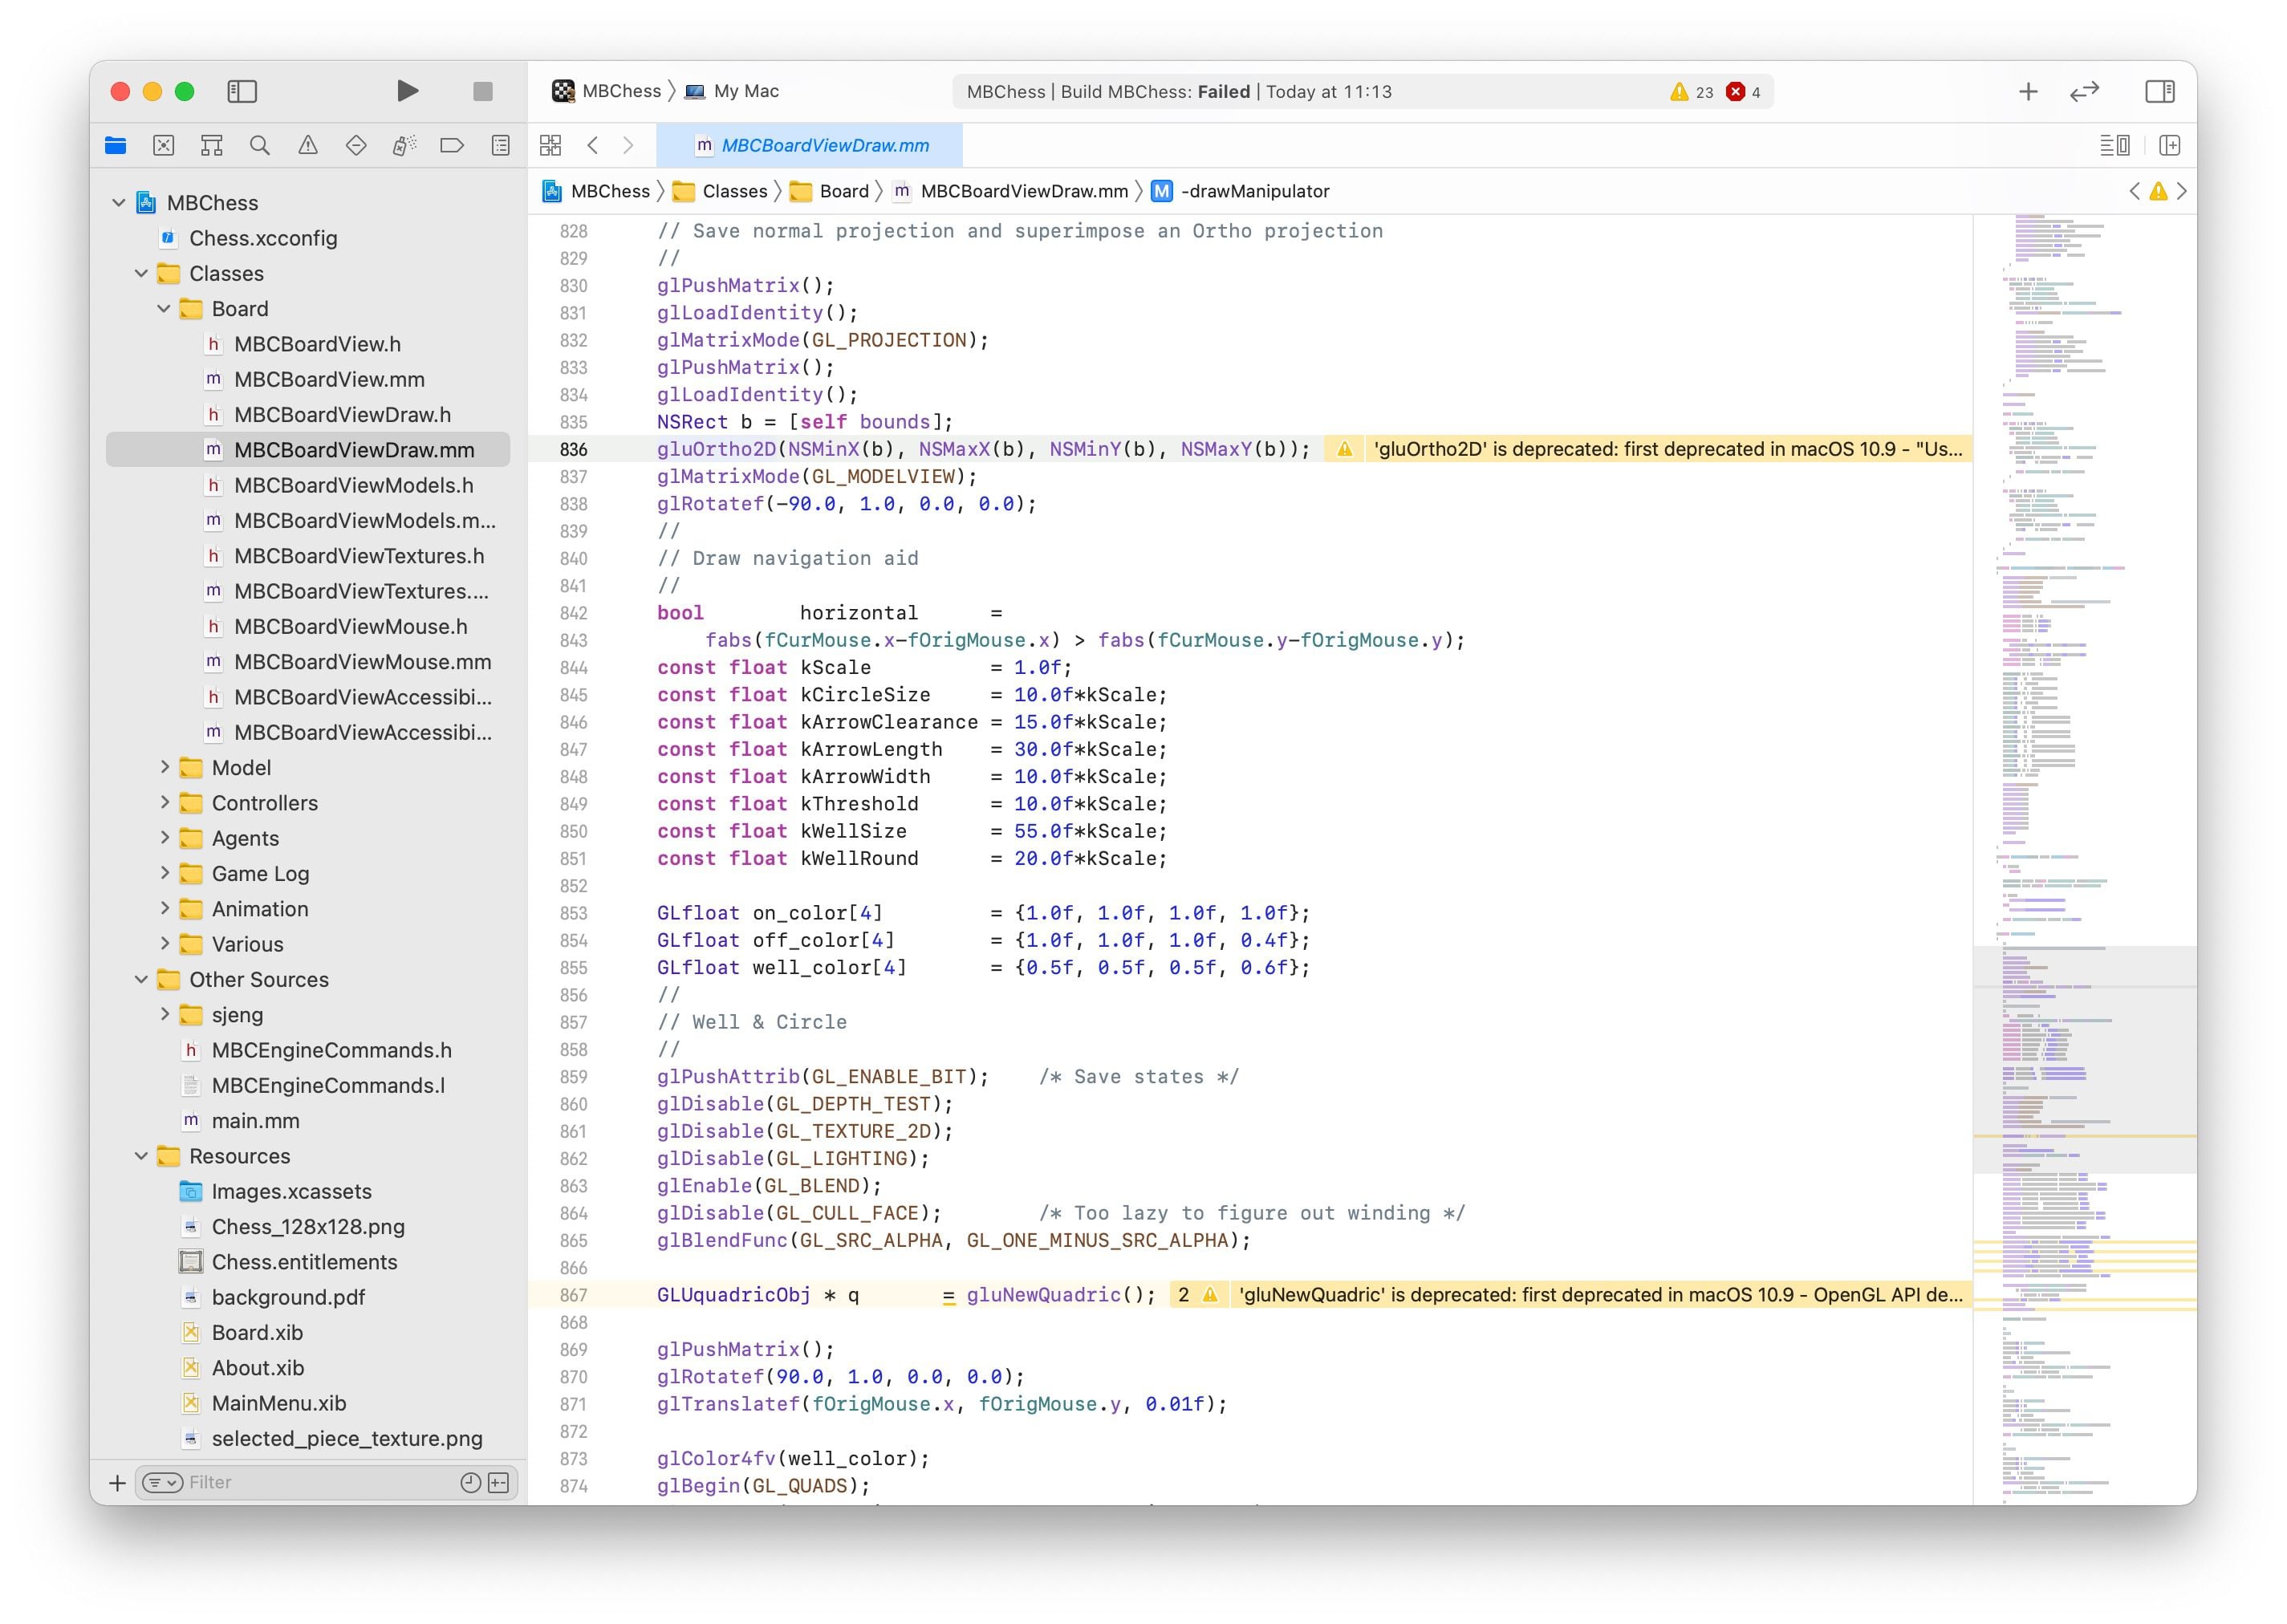Expand the Agents folder
2287x1624 pixels.
(x=165, y=838)
